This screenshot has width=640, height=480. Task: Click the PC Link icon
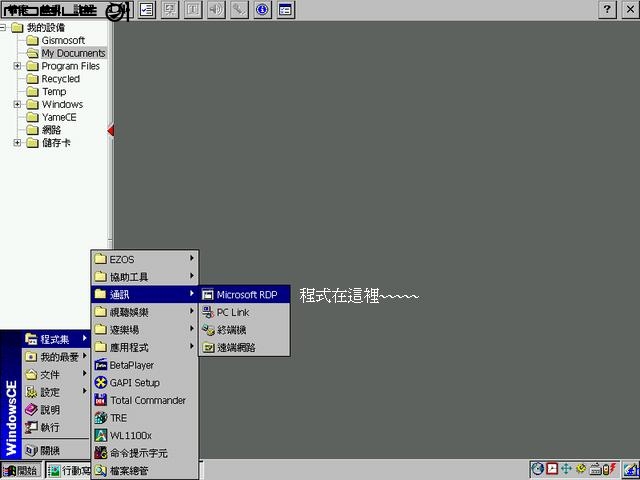click(208, 312)
